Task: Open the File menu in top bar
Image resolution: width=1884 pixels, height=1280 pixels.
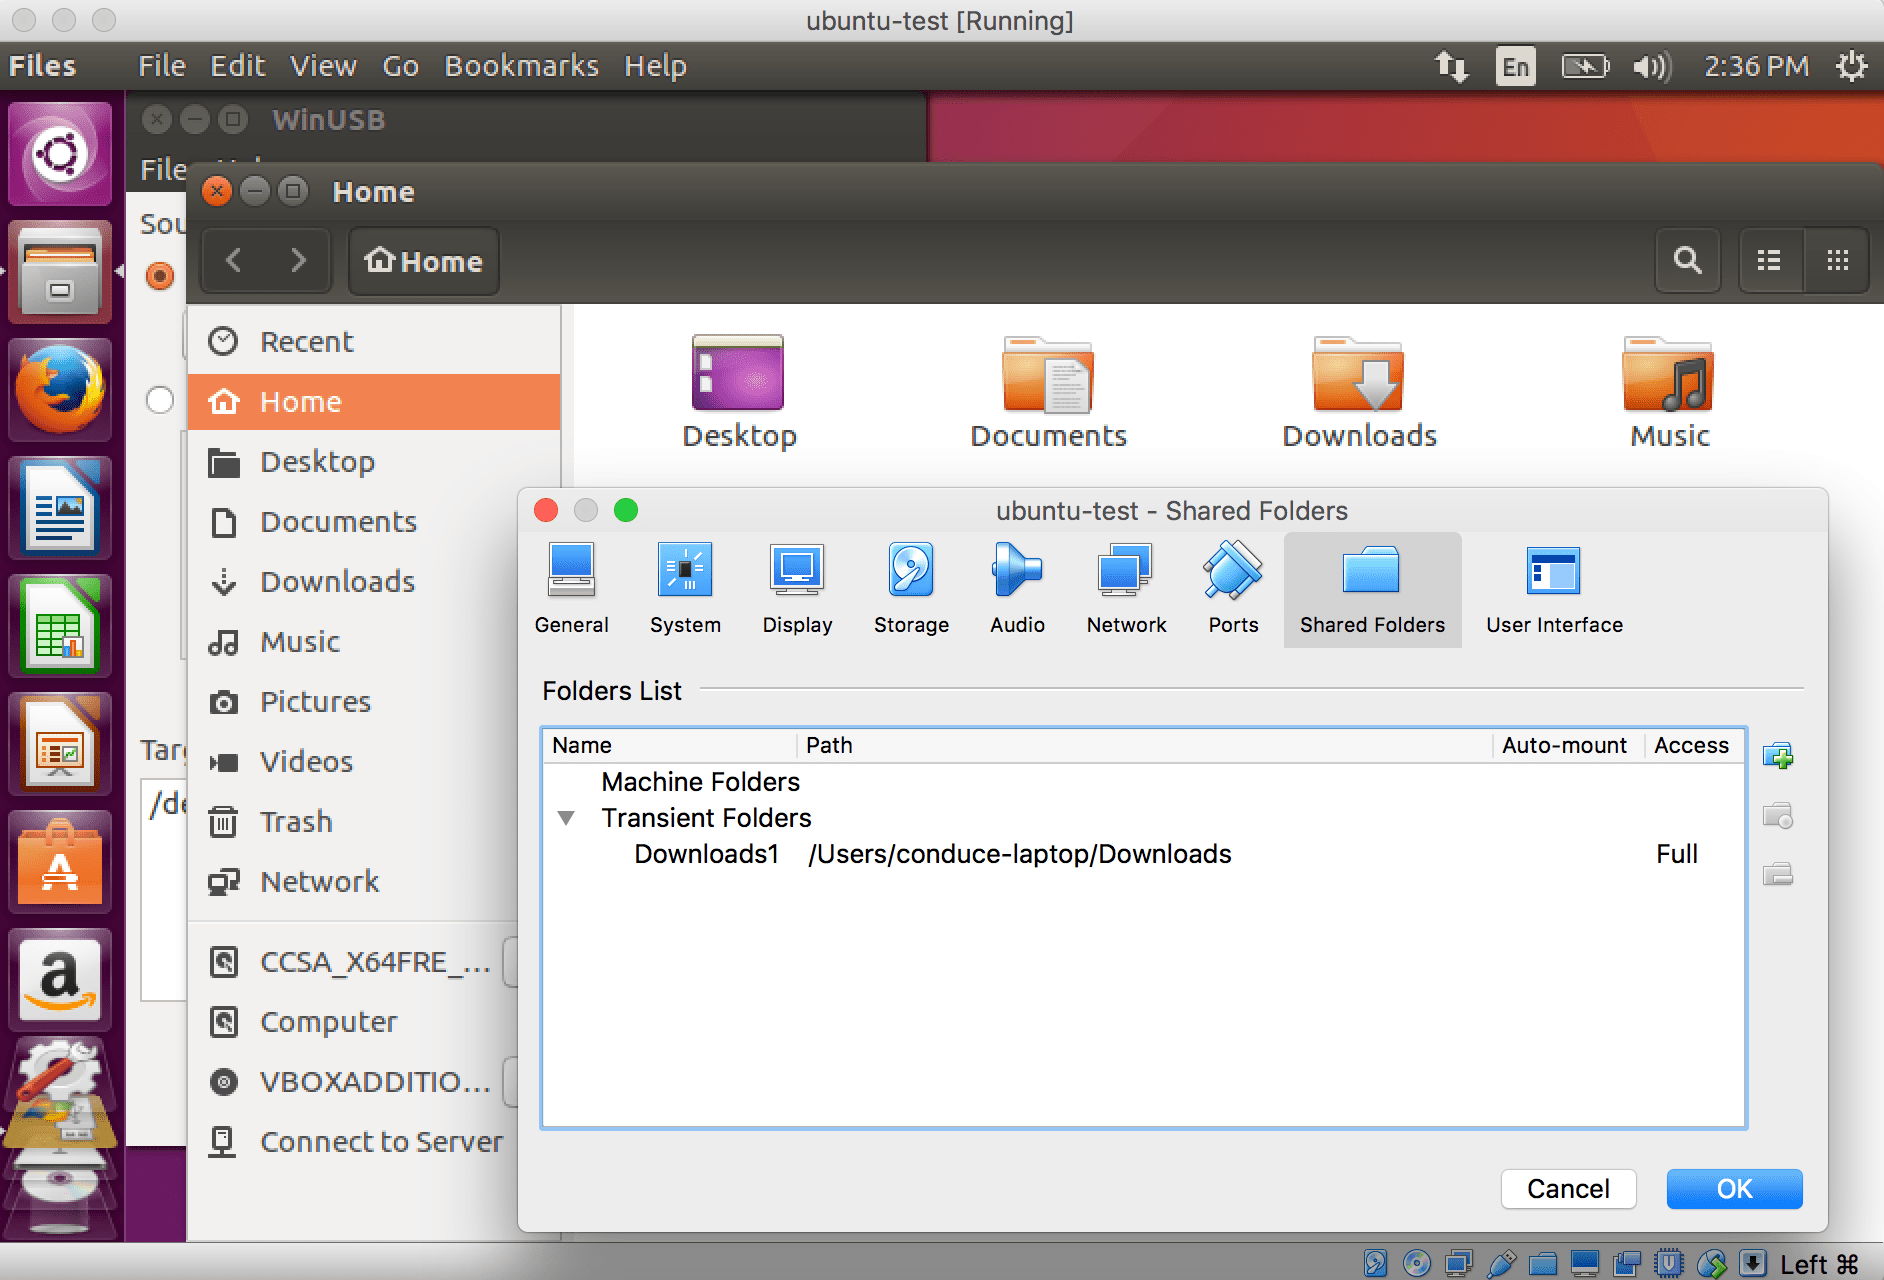Action: pyautogui.click(x=162, y=66)
